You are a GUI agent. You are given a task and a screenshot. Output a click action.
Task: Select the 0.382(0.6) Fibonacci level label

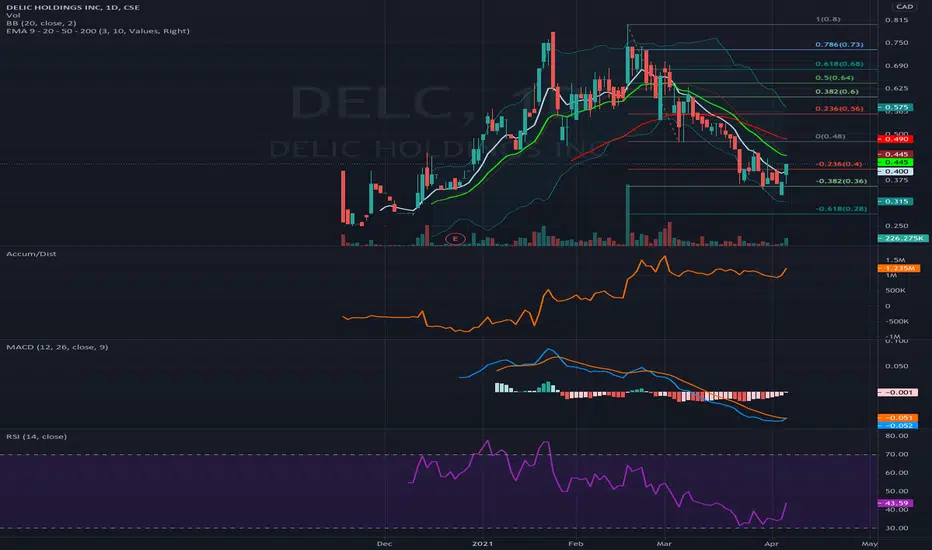[x=837, y=92]
